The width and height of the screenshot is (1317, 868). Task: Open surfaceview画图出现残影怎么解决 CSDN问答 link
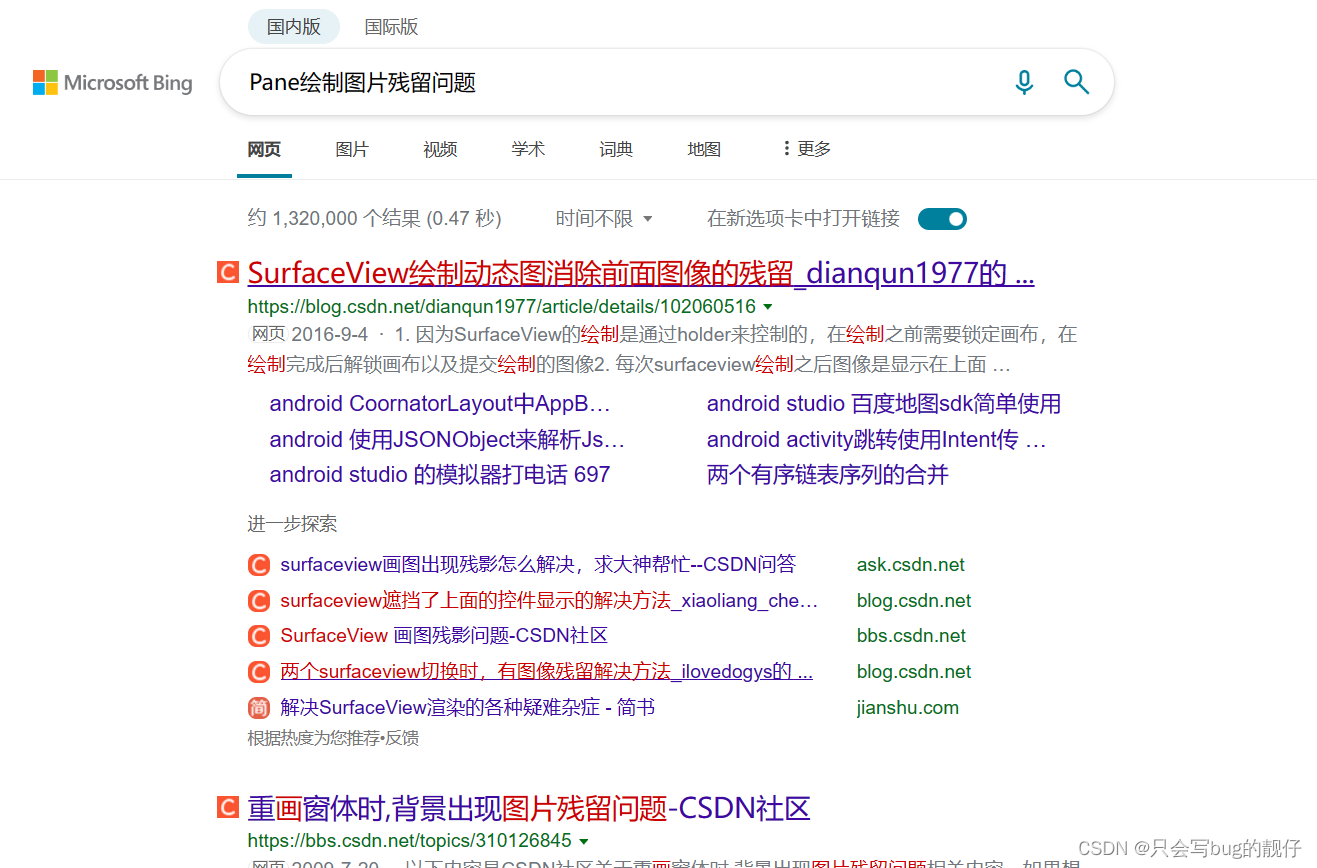538,565
